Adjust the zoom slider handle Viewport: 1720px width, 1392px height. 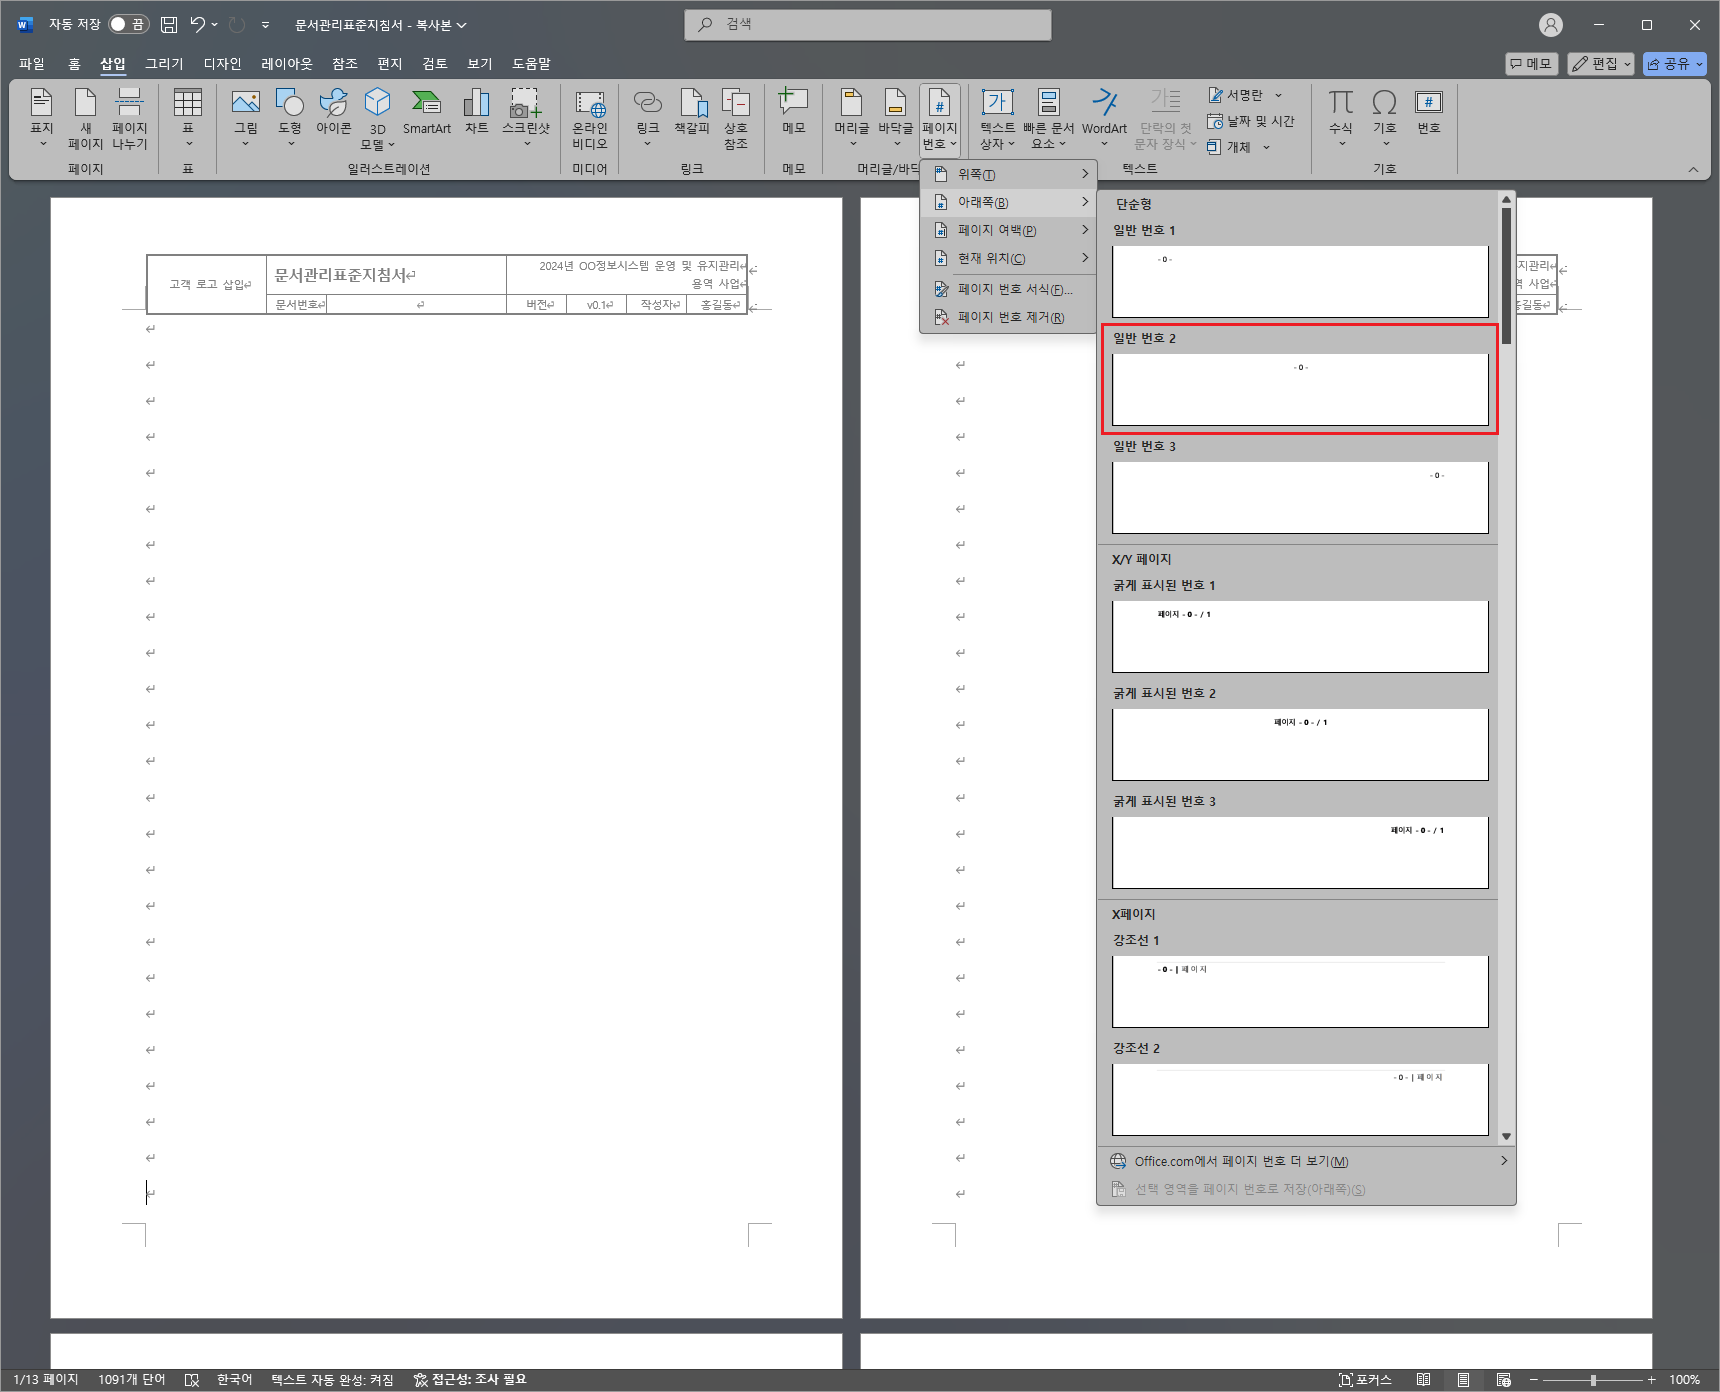[x=1593, y=1380]
